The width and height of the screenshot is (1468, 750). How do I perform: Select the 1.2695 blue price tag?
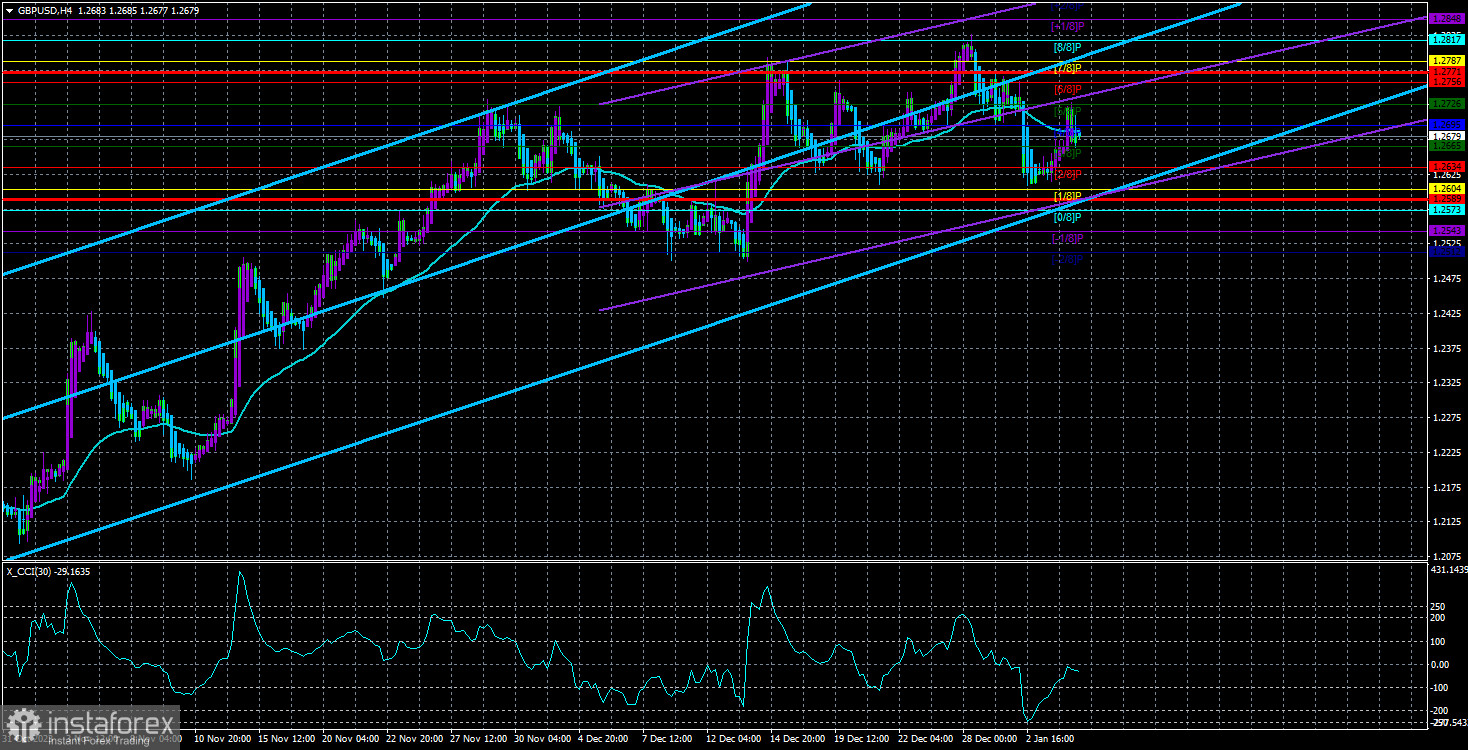pos(1447,125)
